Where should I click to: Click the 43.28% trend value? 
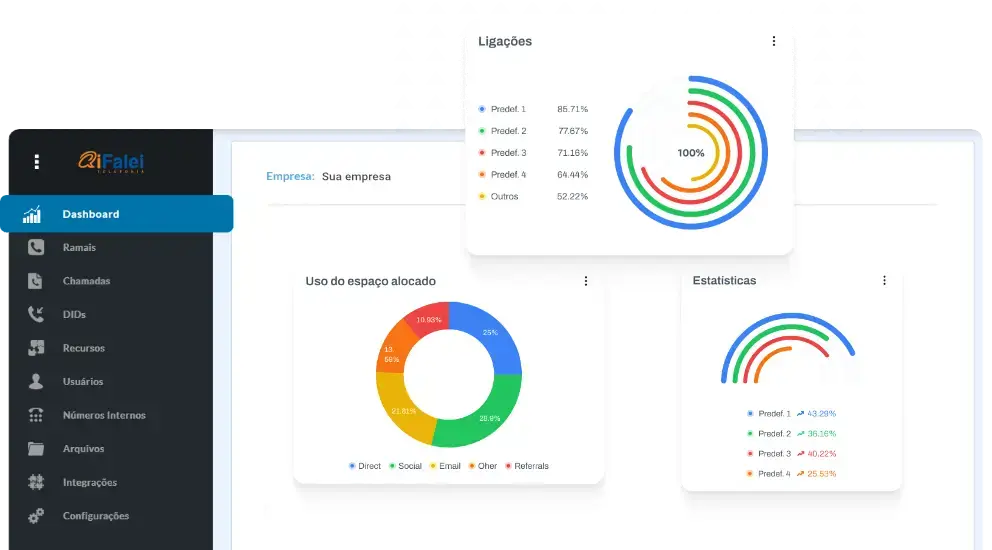822,414
